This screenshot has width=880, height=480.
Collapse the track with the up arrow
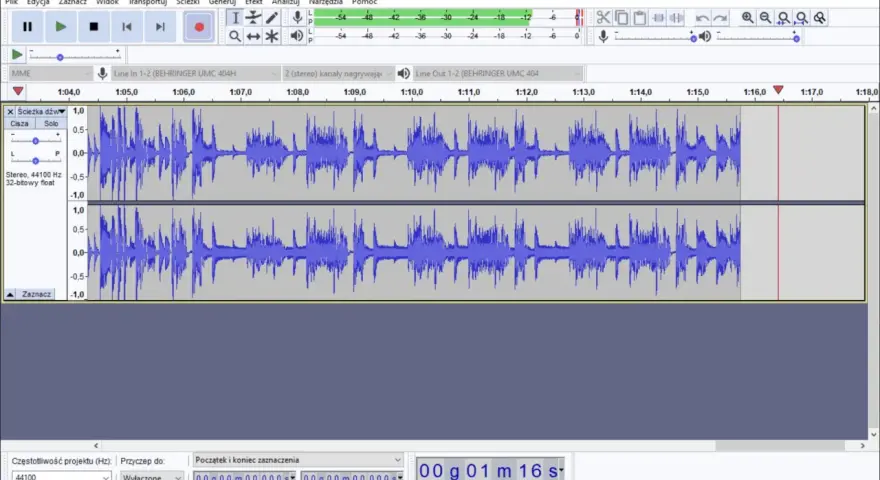tap(10, 294)
